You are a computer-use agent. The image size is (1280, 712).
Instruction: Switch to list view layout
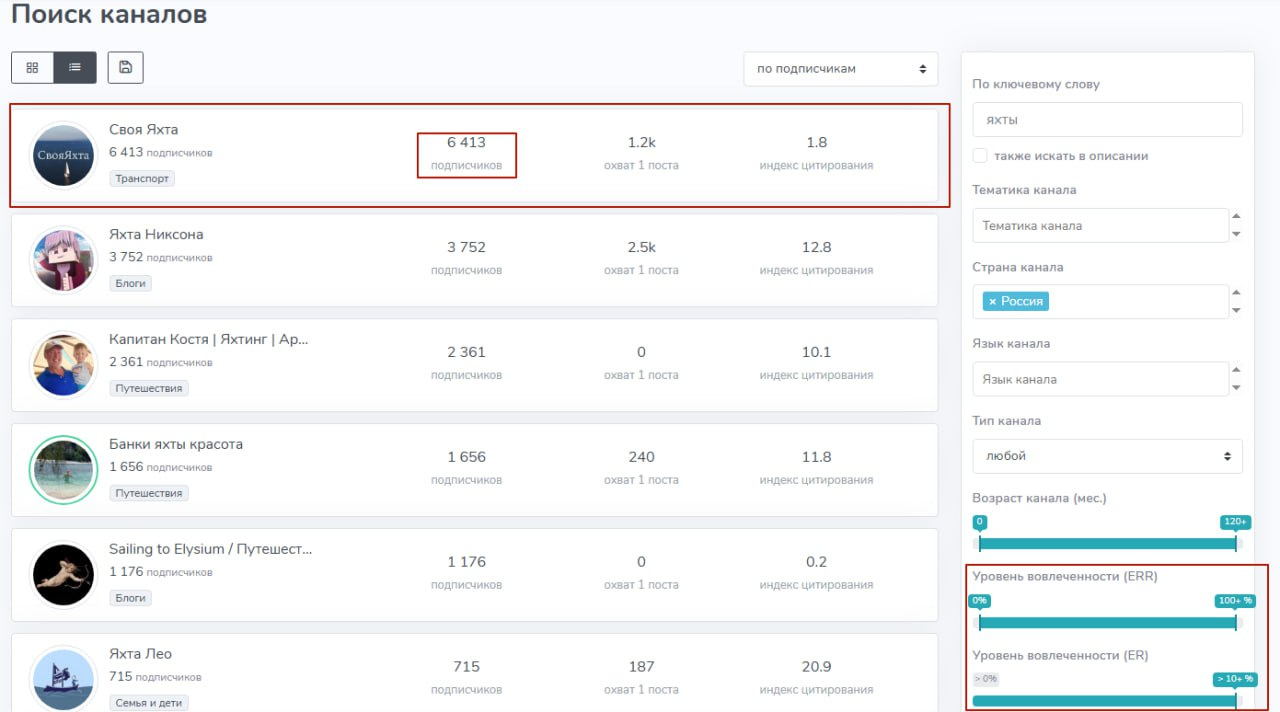click(75, 67)
